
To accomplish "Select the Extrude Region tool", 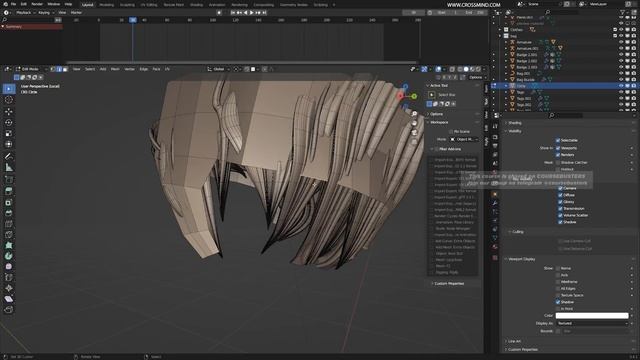I will pos(9,191).
